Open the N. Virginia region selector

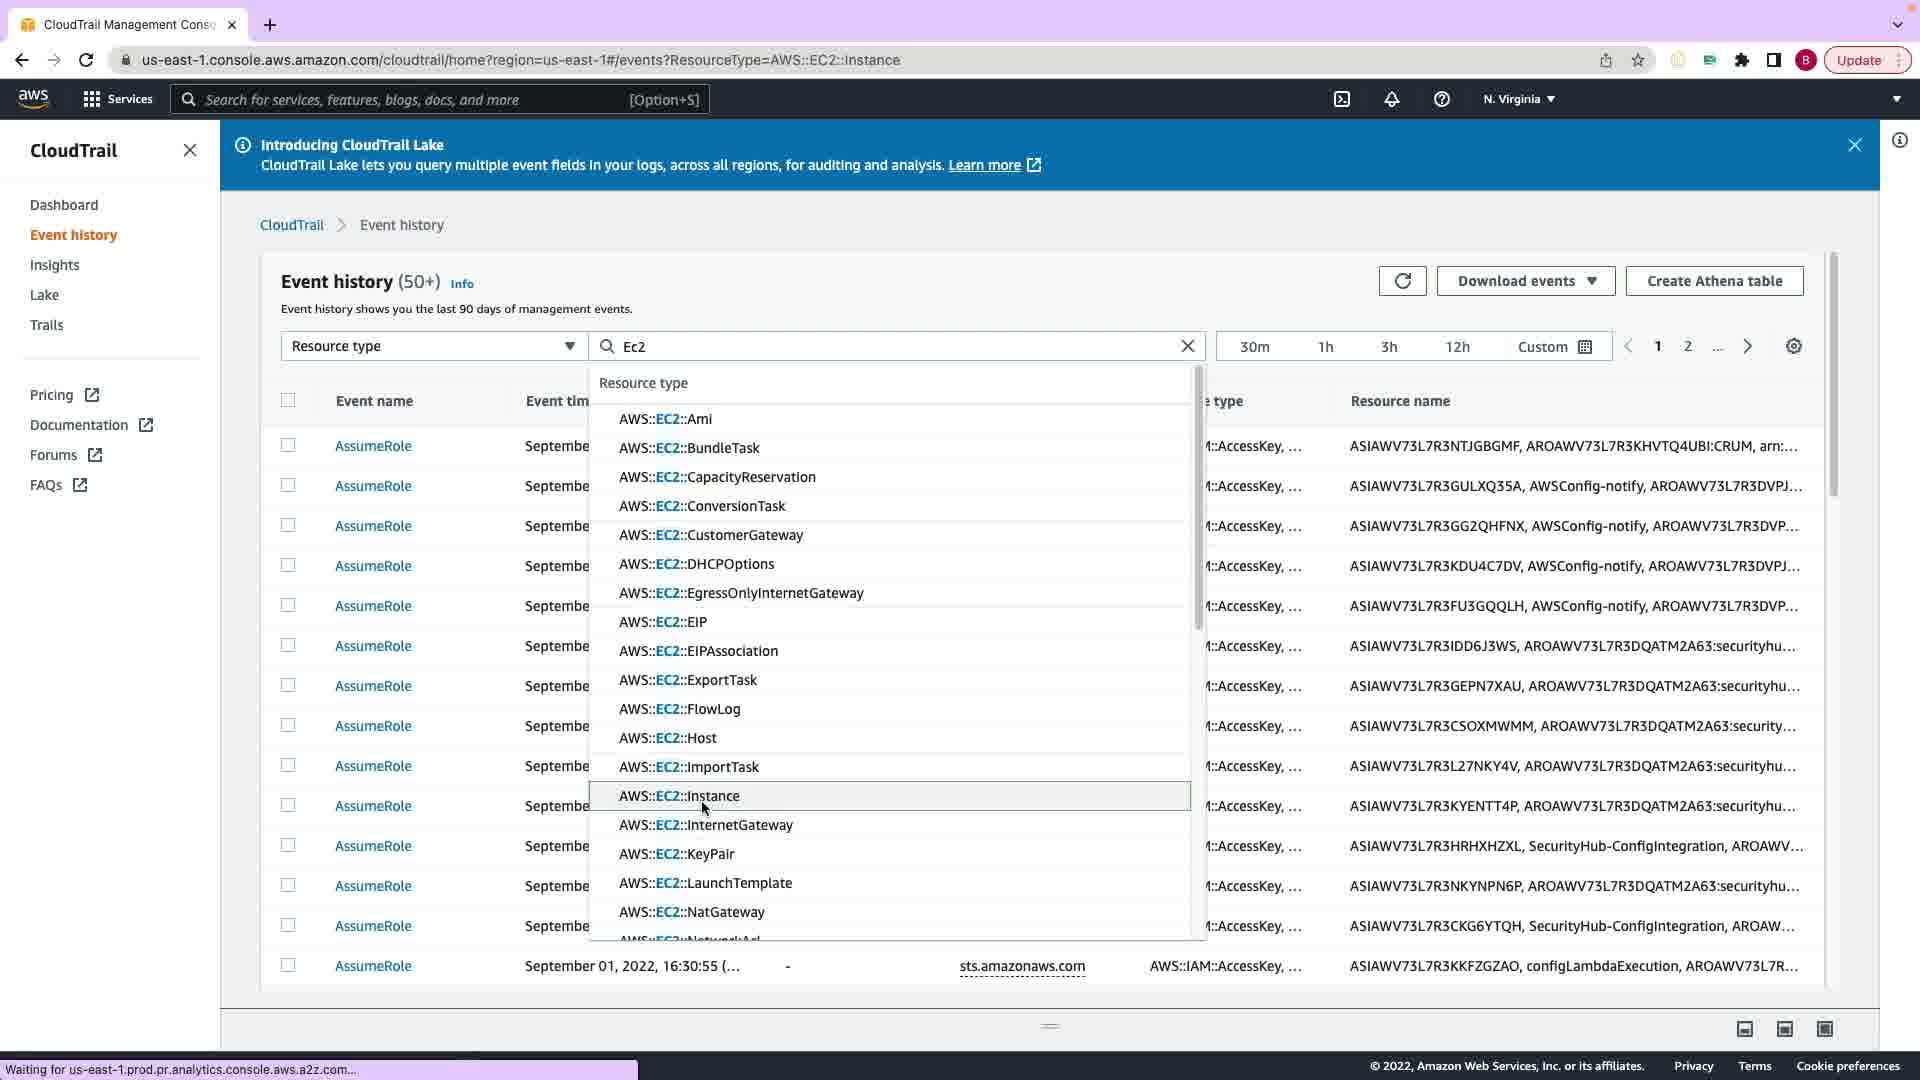tap(1518, 99)
